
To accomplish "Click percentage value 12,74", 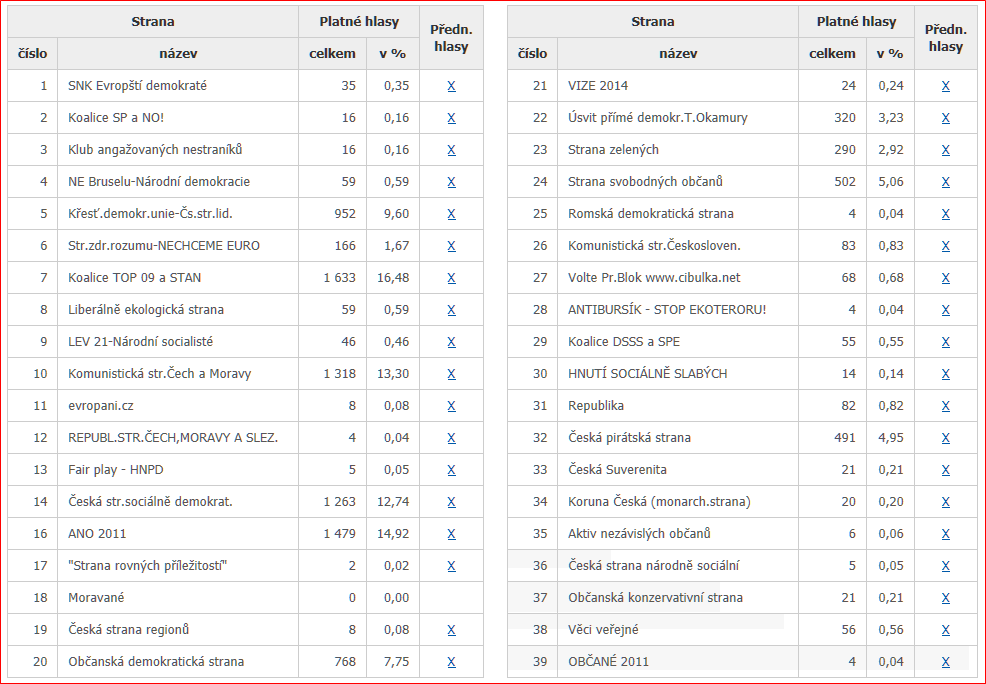I will pyautogui.click(x=393, y=502).
